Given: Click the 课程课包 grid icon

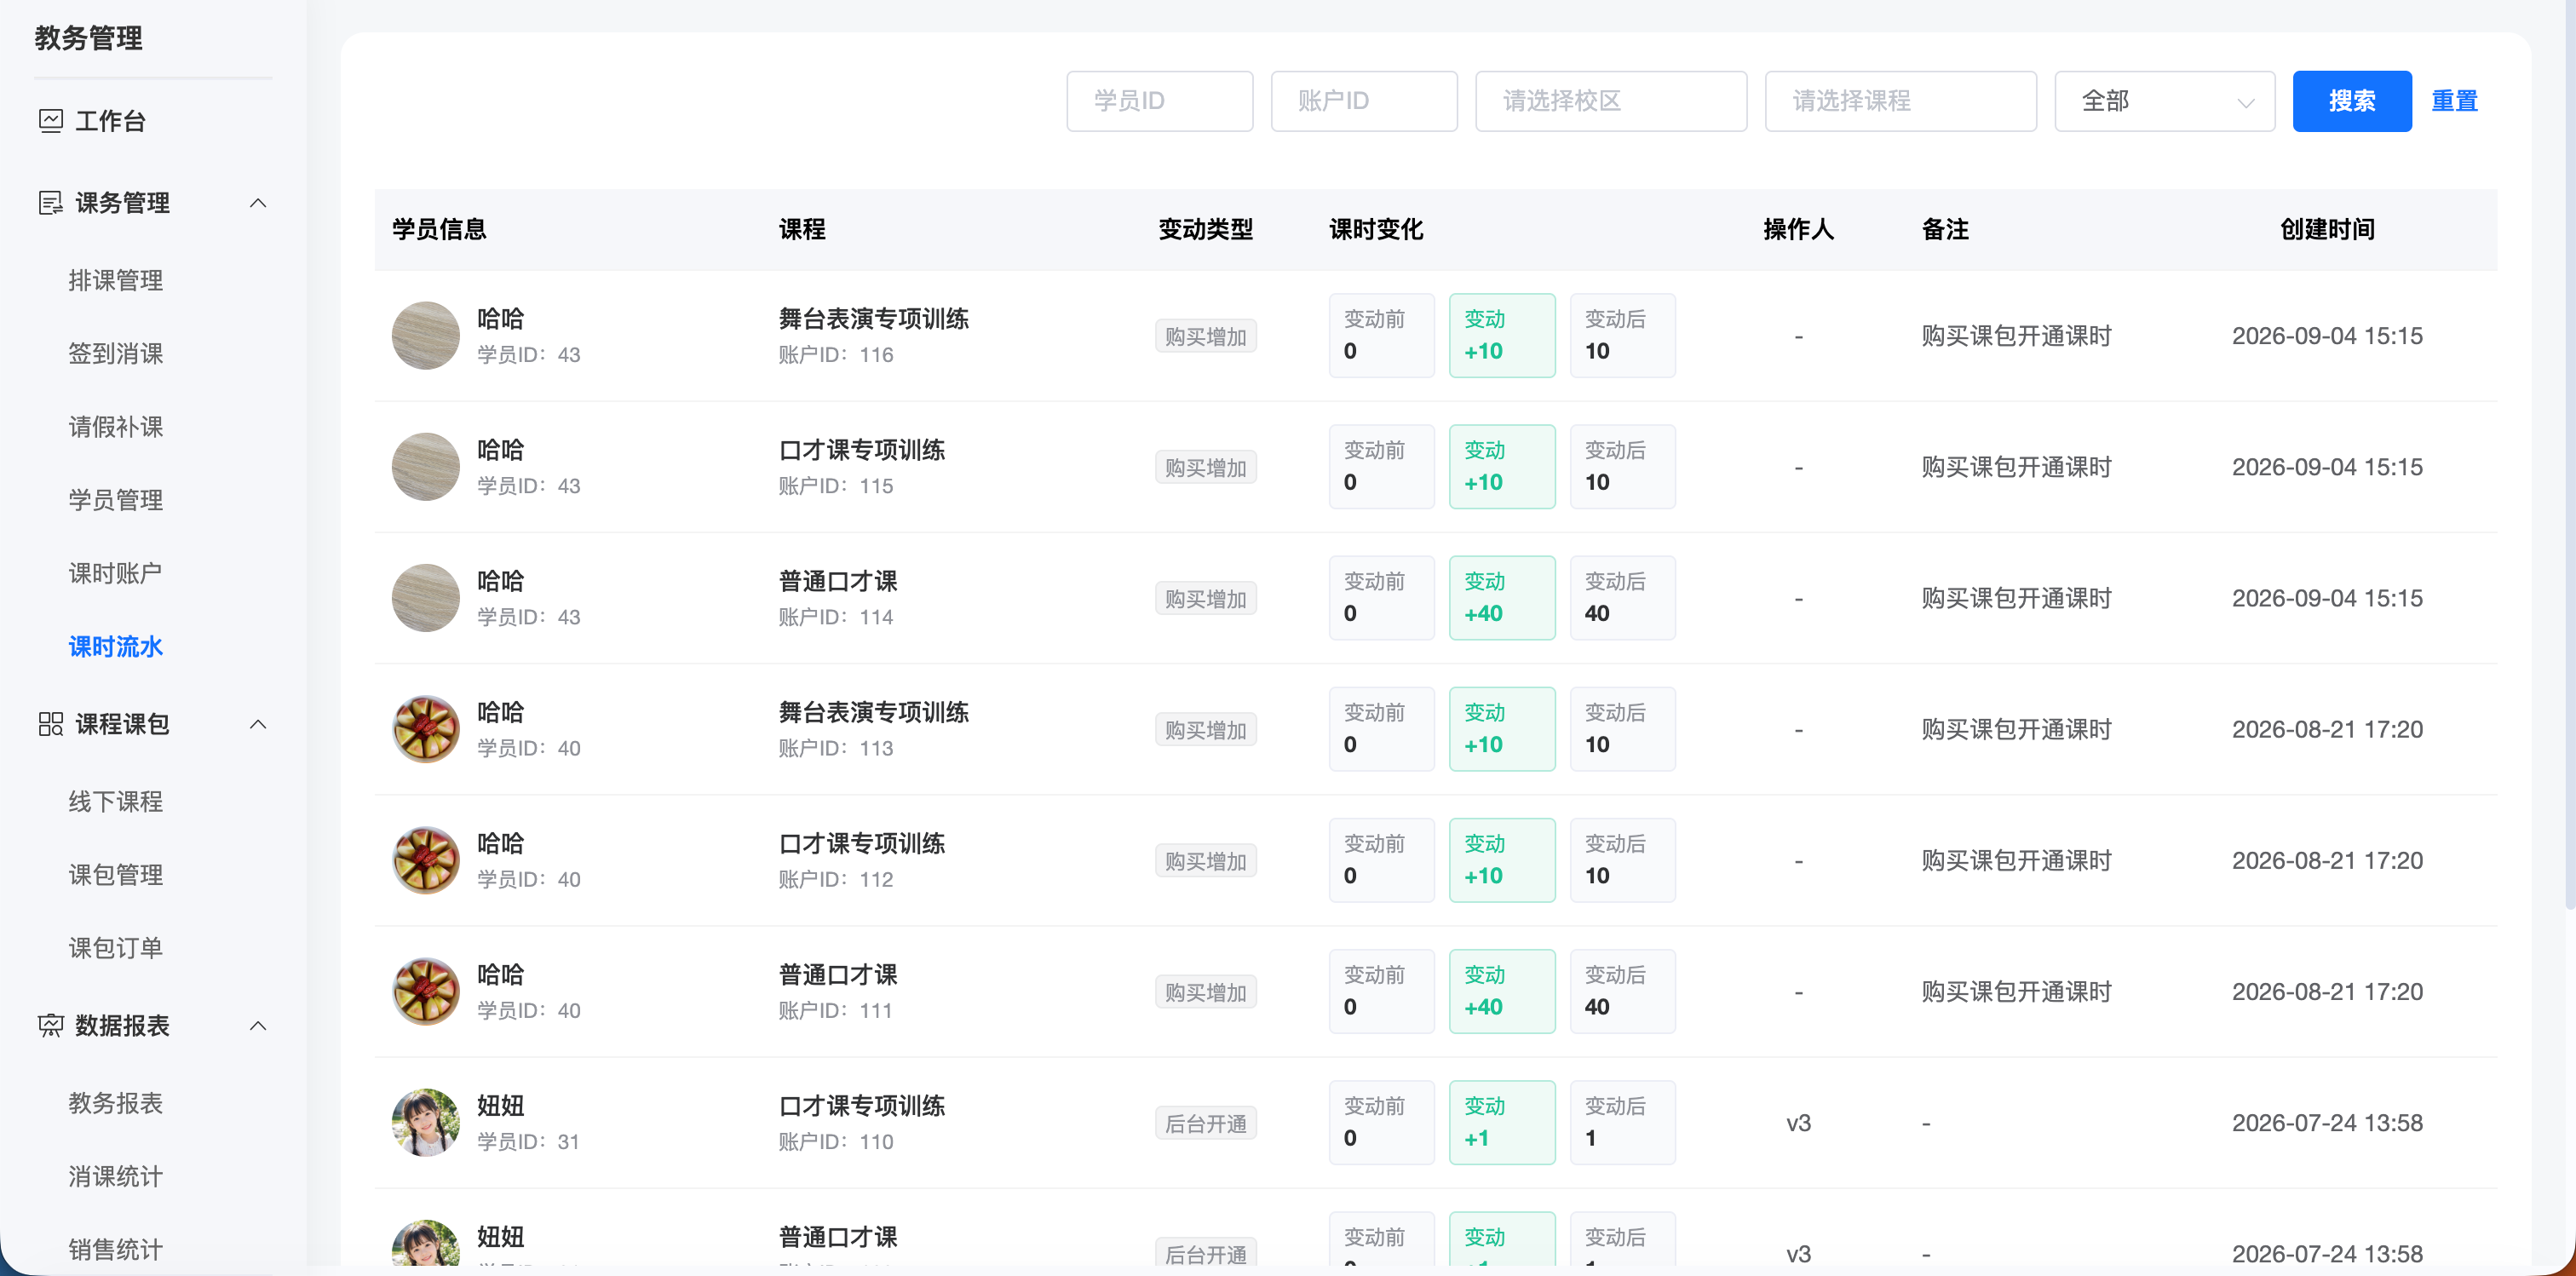Looking at the screenshot, I should point(50,724).
